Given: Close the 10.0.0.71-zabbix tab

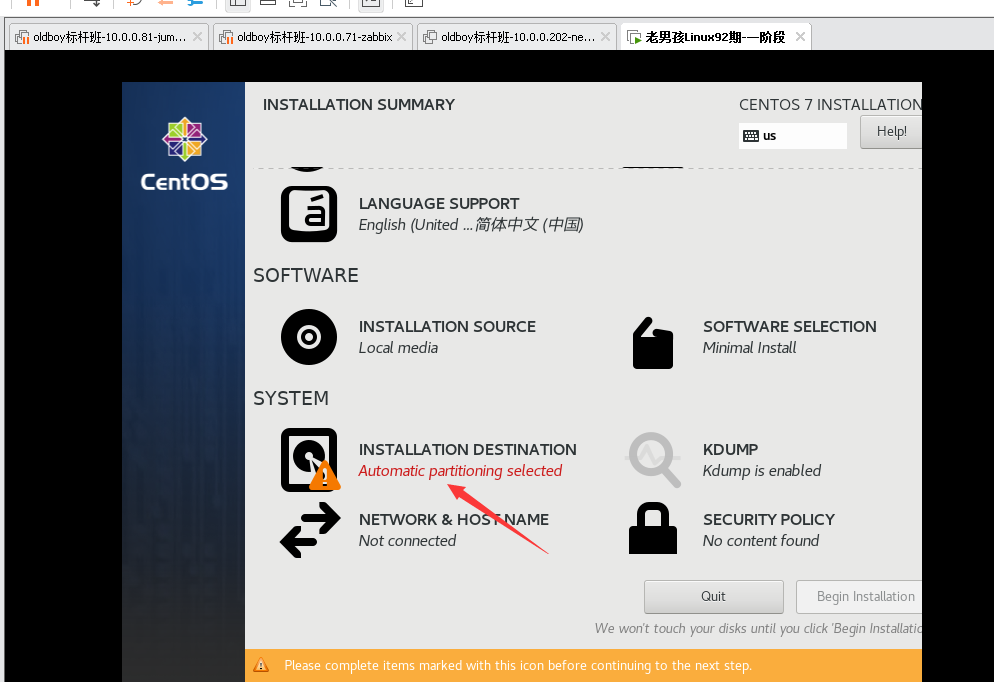Looking at the screenshot, I should click(x=401, y=37).
